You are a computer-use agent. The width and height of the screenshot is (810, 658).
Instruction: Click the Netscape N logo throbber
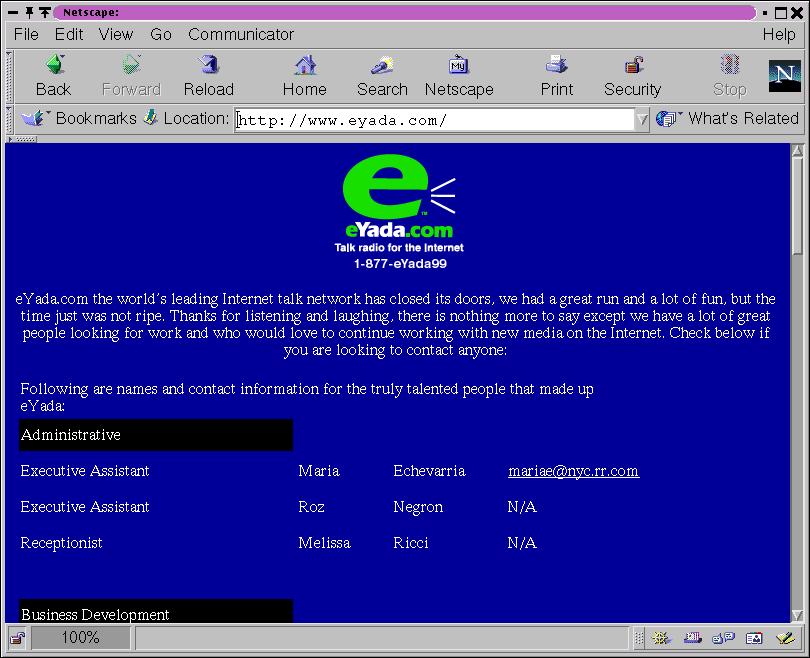click(x=784, y=76)
